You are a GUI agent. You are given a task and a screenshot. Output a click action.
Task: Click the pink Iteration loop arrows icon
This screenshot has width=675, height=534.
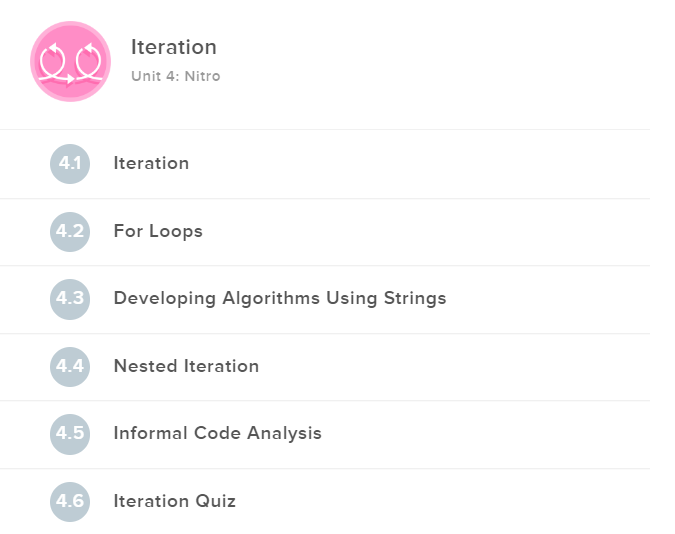tap(70, 62)
